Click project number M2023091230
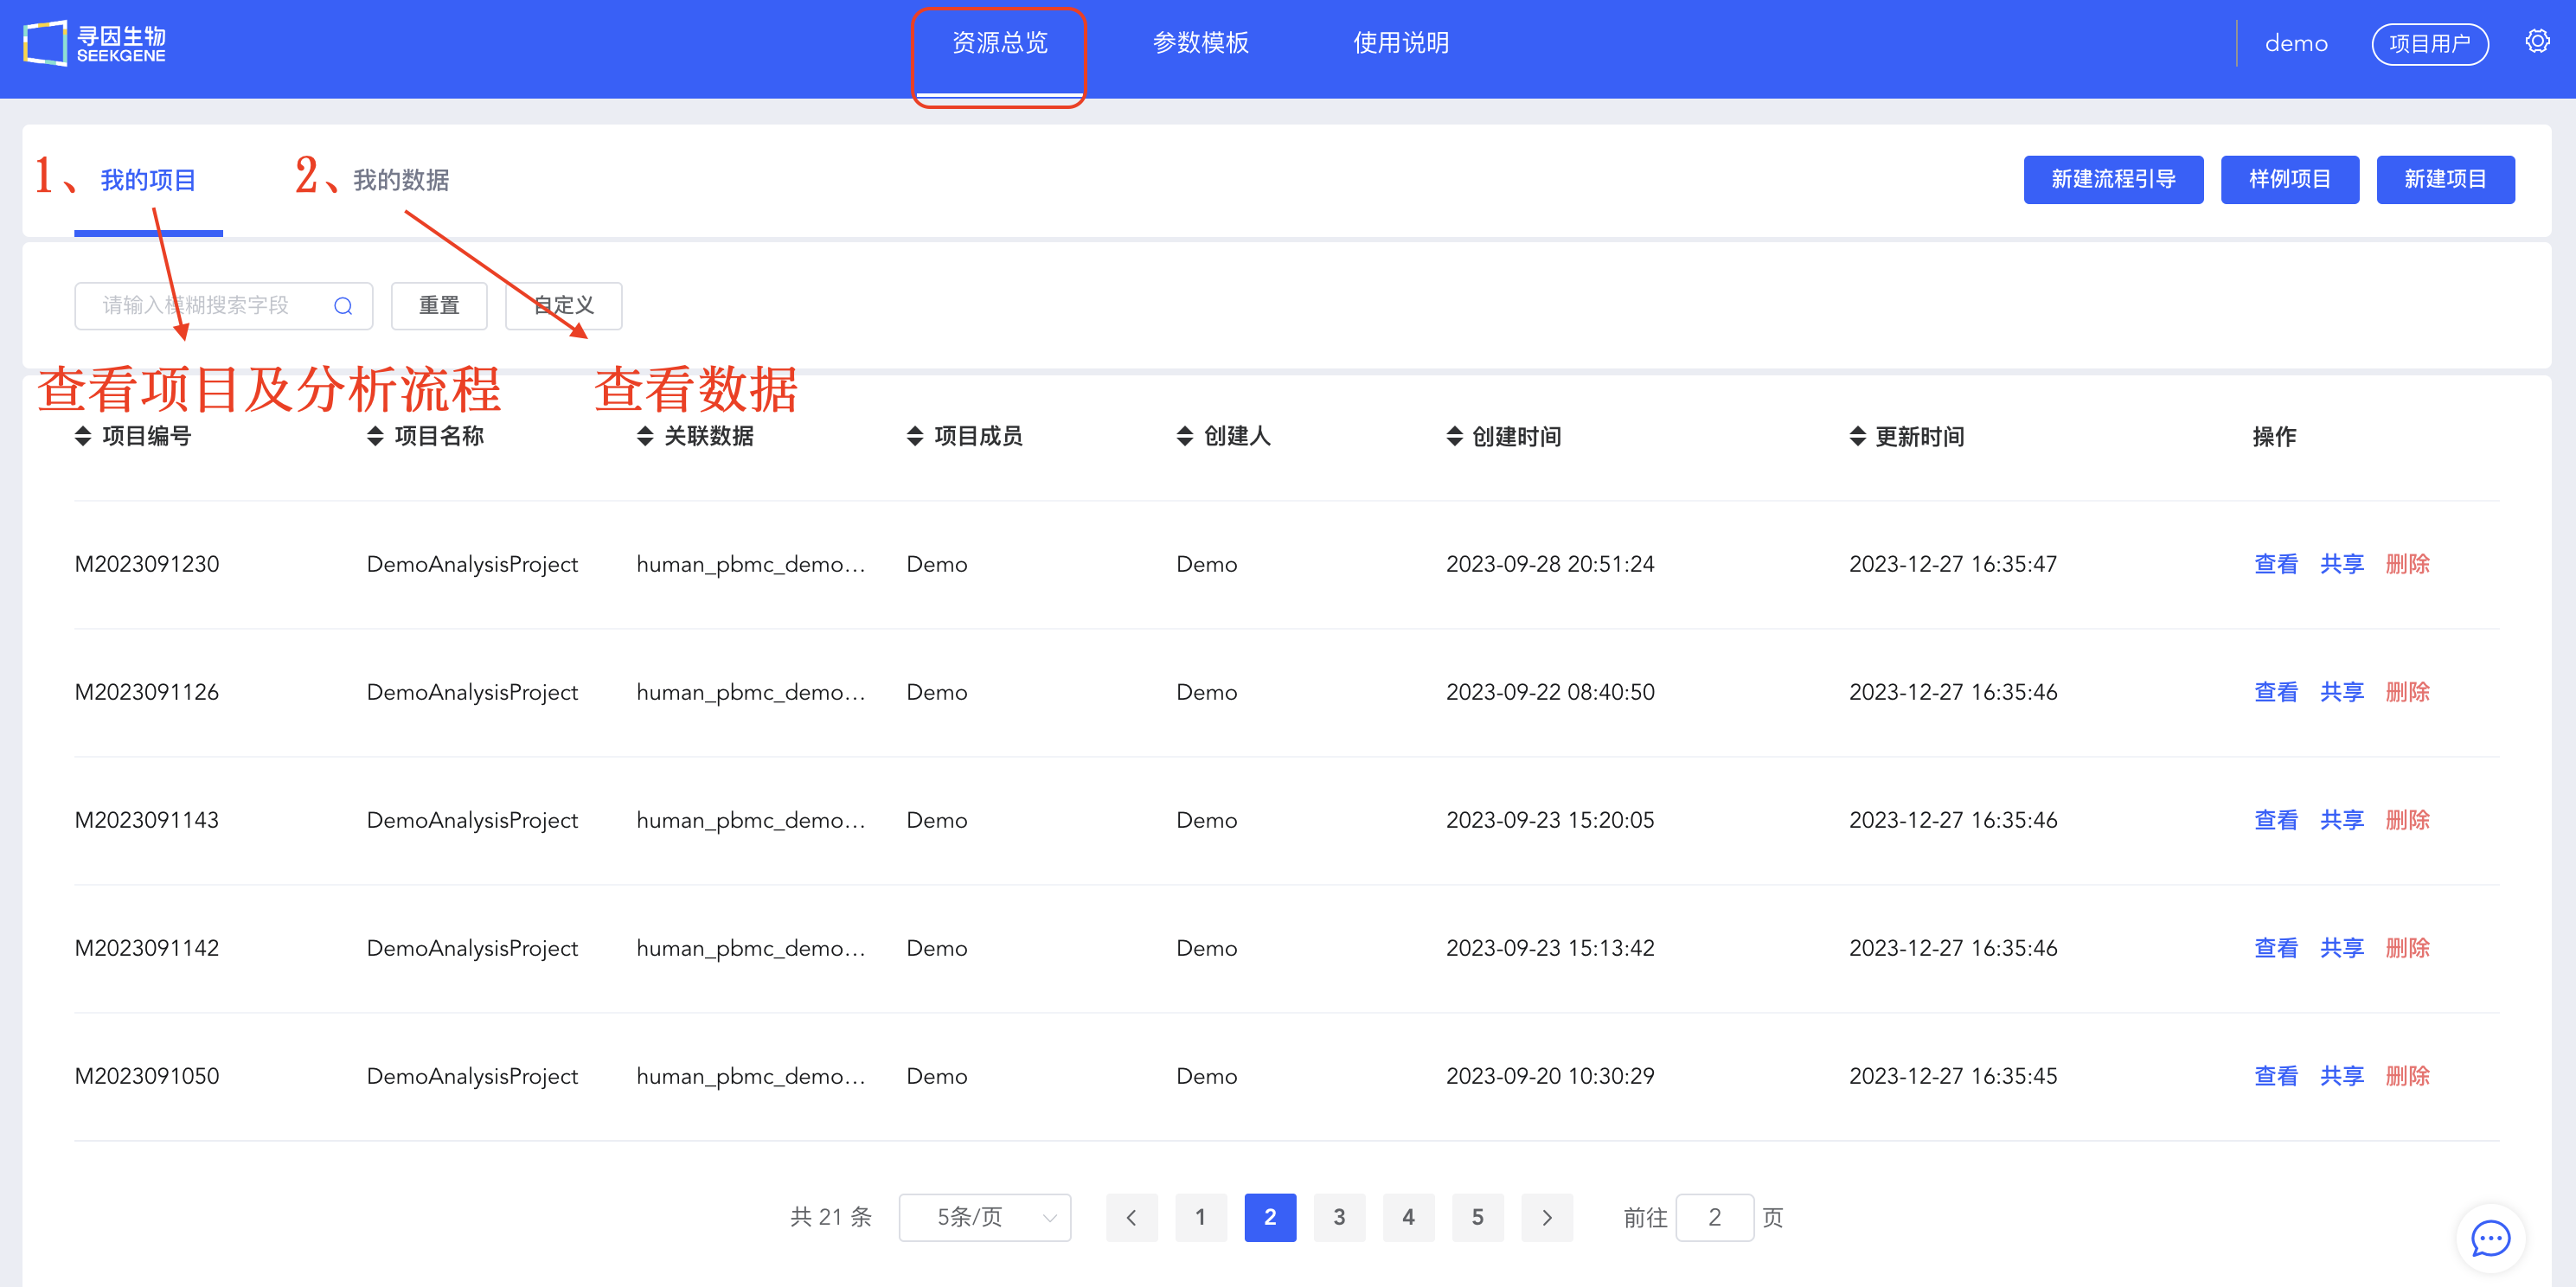This screenshot has width=2576, height=1287. click(x=147, y=564)
